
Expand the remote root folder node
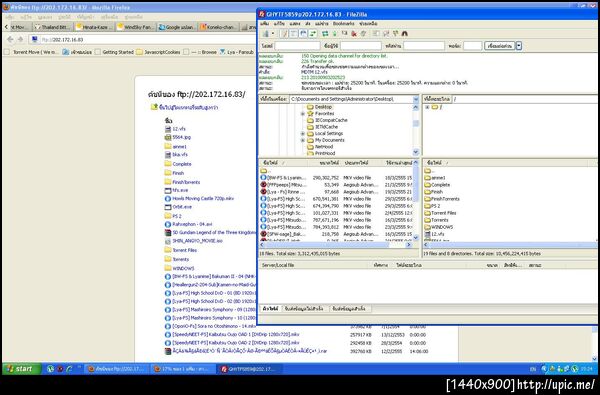[427, 107]
